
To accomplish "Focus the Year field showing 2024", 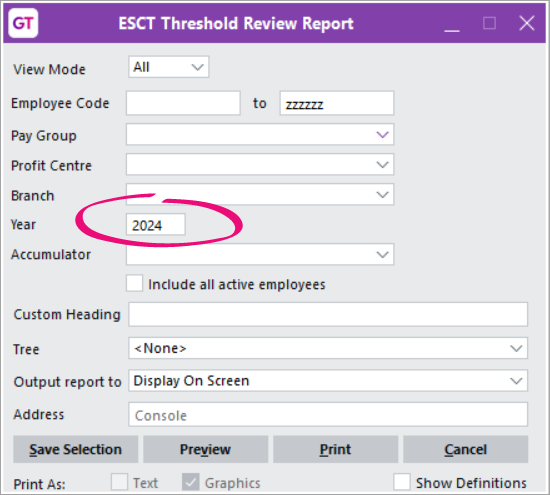I will (x=156, y=225).
